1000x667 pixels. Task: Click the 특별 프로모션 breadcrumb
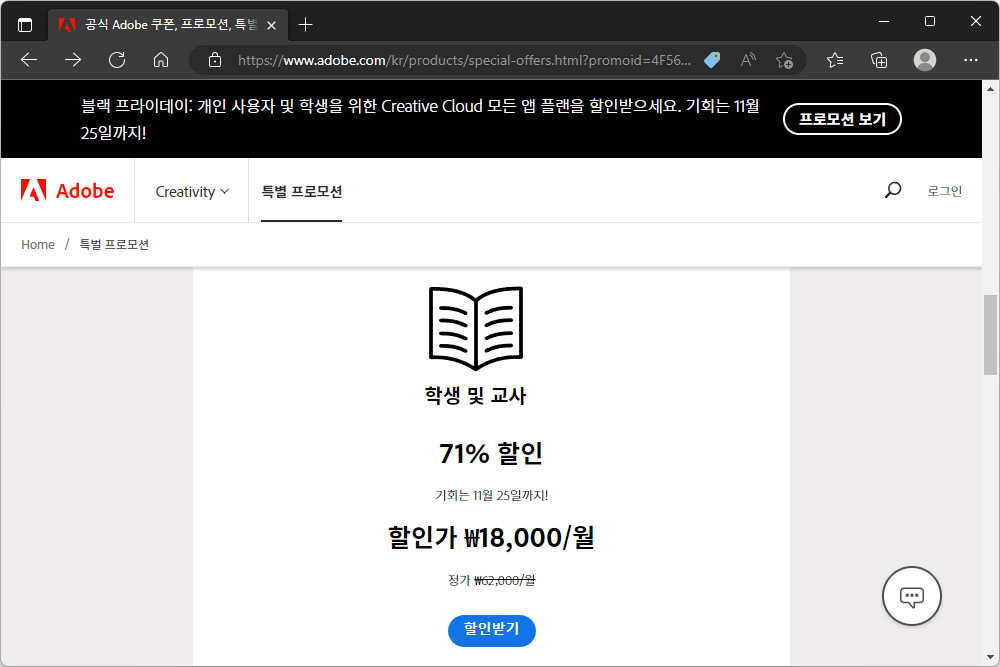[114, 245]
